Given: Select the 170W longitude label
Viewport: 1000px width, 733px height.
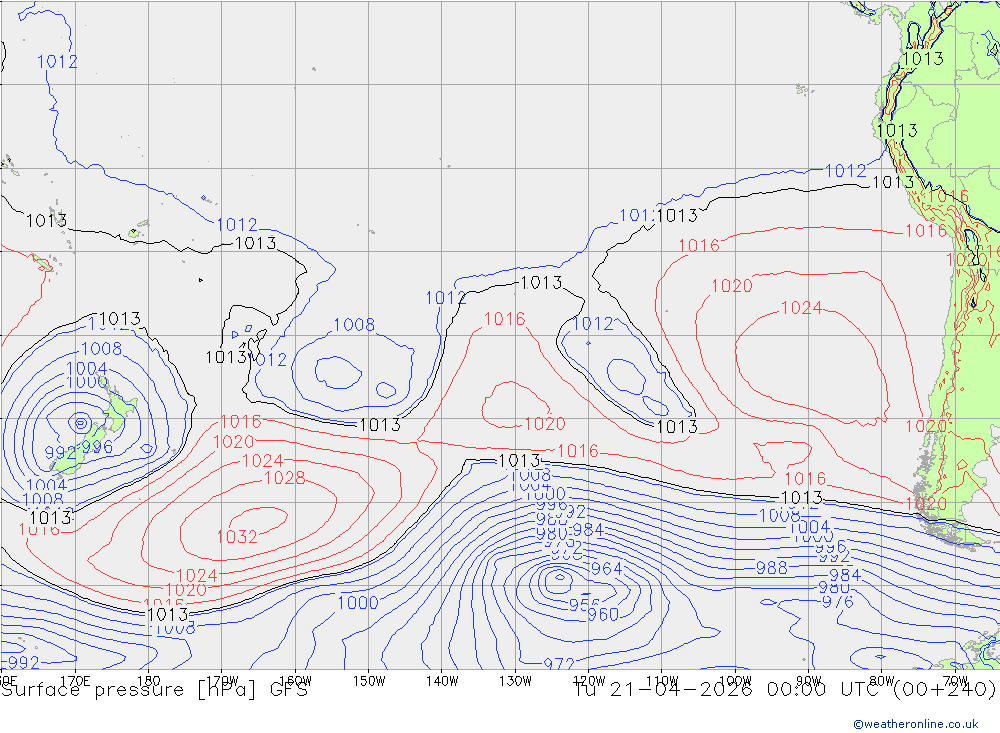Looking at the screenshot, I should click(x=223, y=681).
